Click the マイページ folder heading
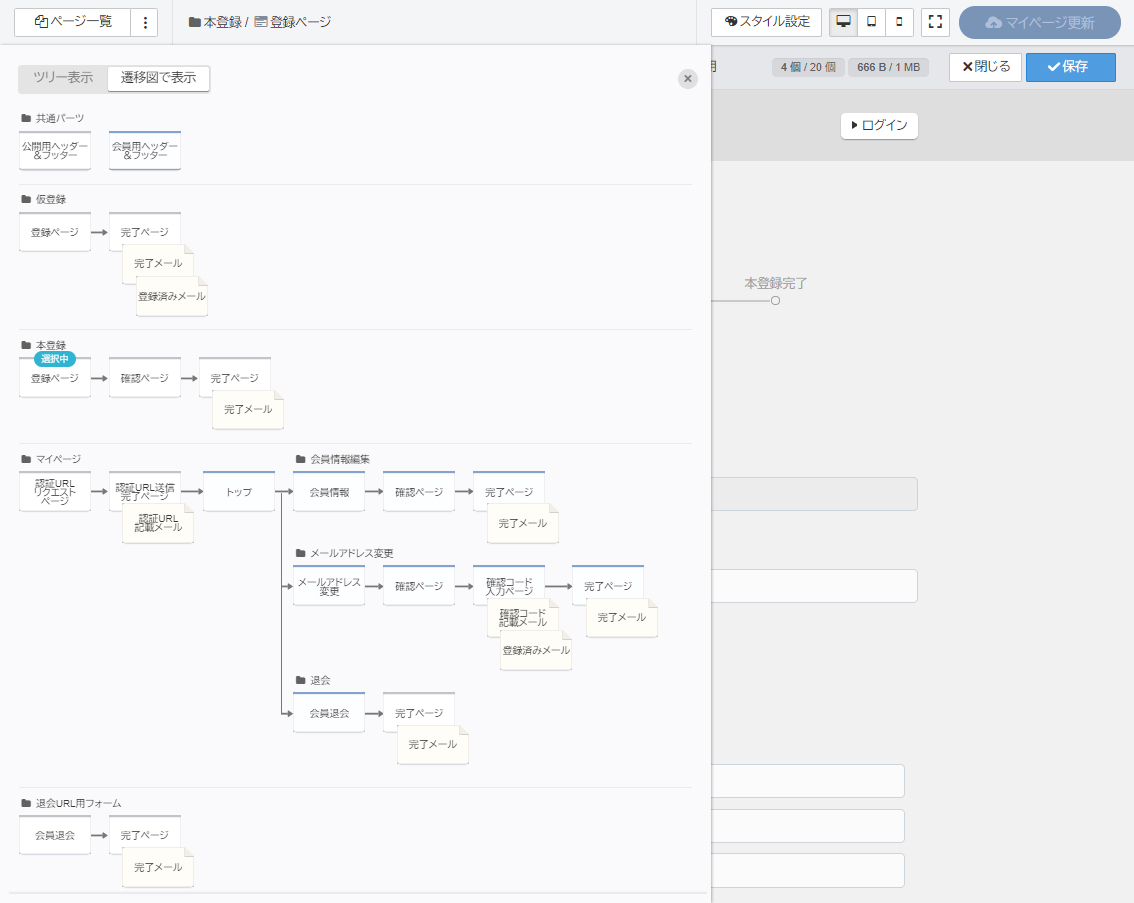1134x903 pixels. tap(51, 459)
